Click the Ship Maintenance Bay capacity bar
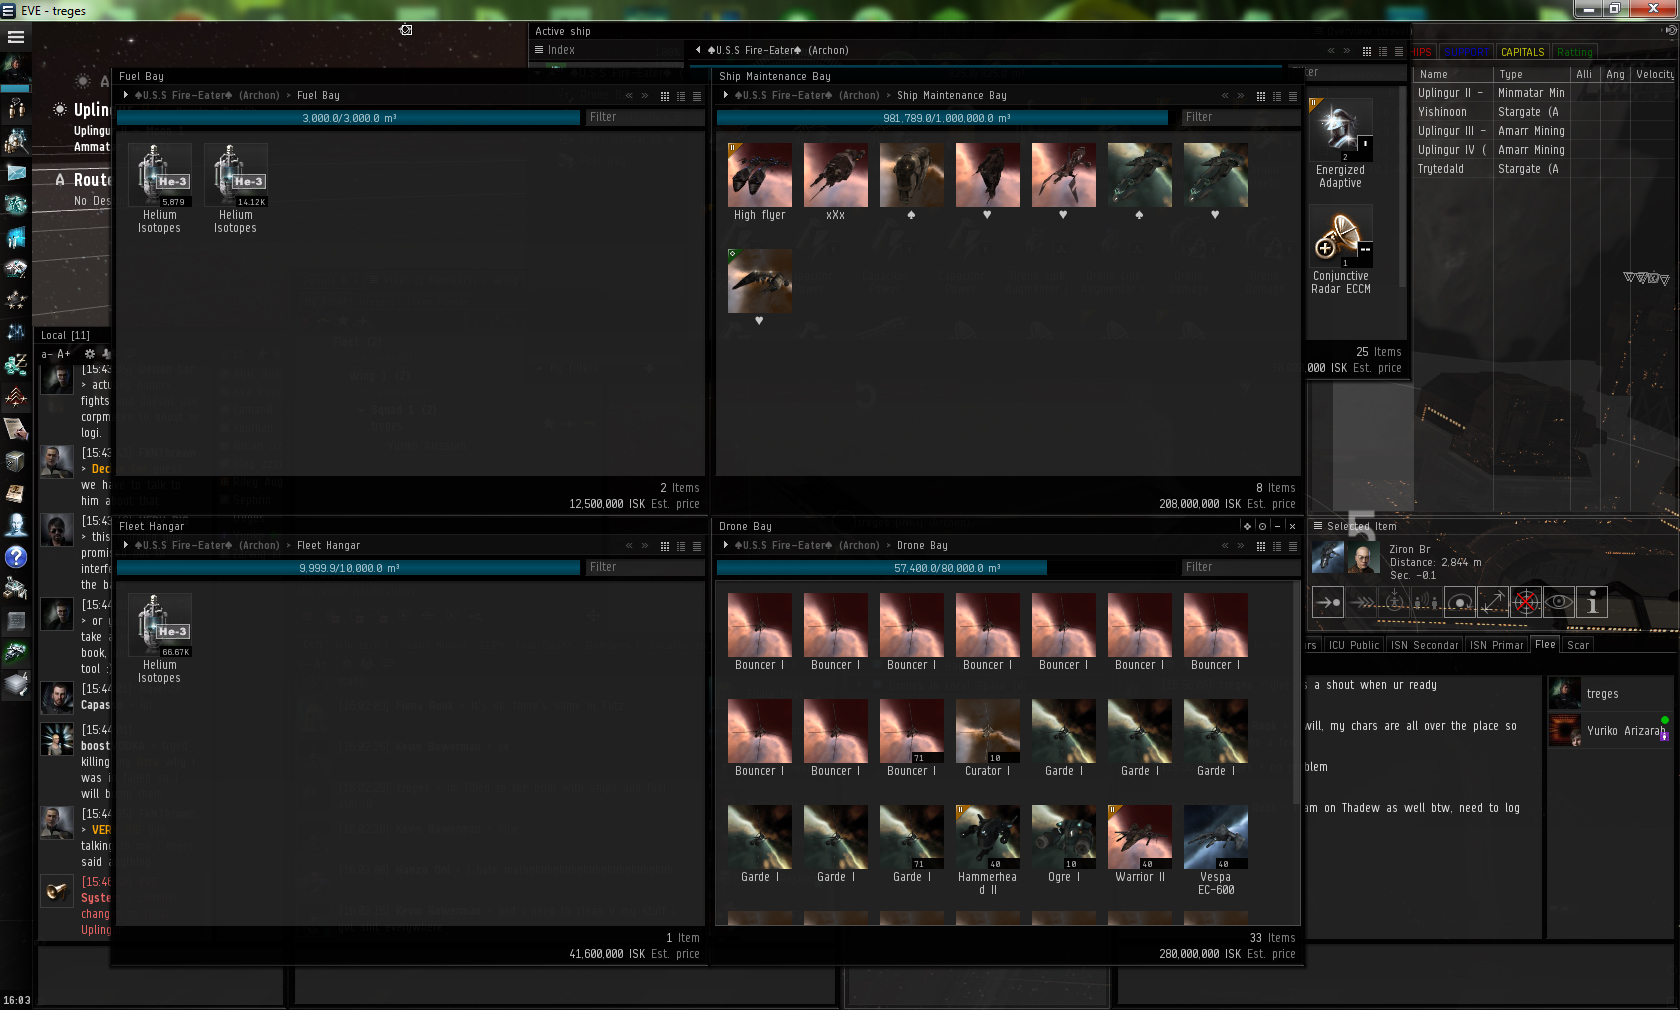This screenshot has width=1680, height=1010. click(x=946, y=118)
